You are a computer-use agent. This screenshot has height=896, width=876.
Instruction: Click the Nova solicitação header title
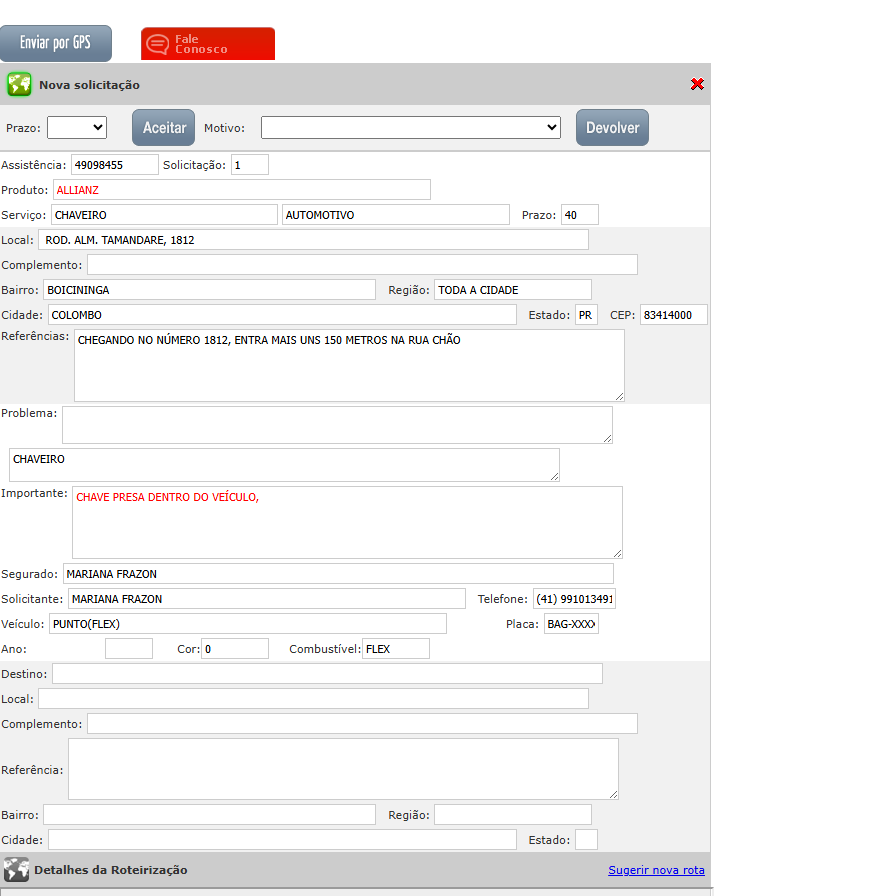click(89, 85)
